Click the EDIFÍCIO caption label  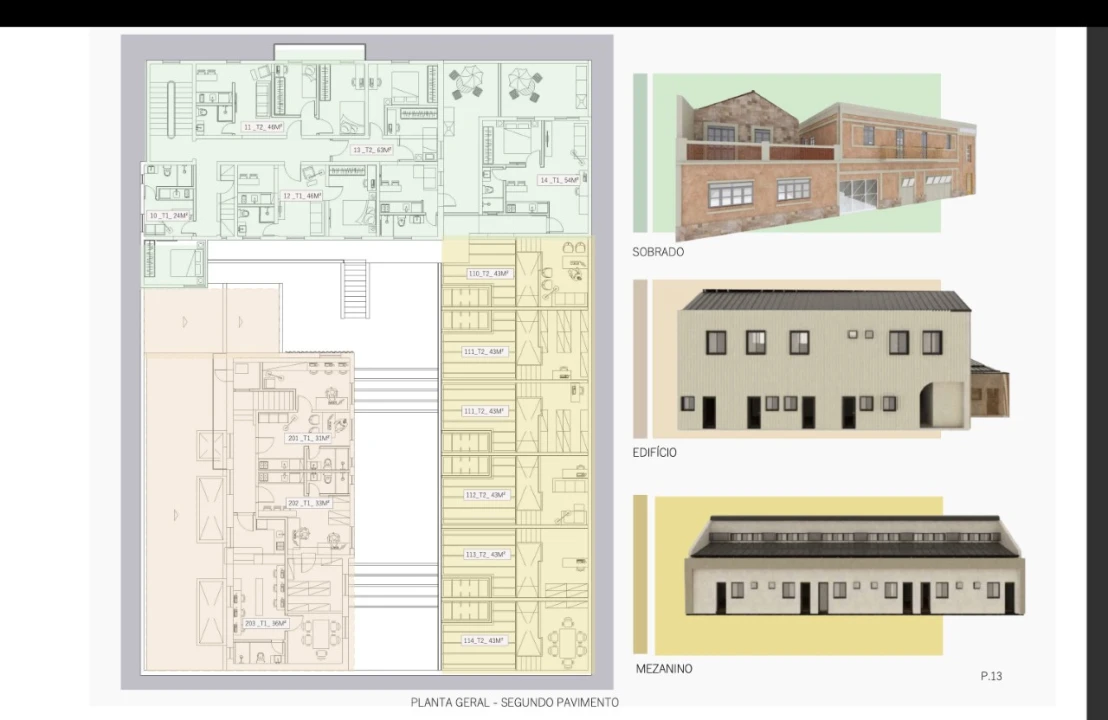tap(654, 453)
